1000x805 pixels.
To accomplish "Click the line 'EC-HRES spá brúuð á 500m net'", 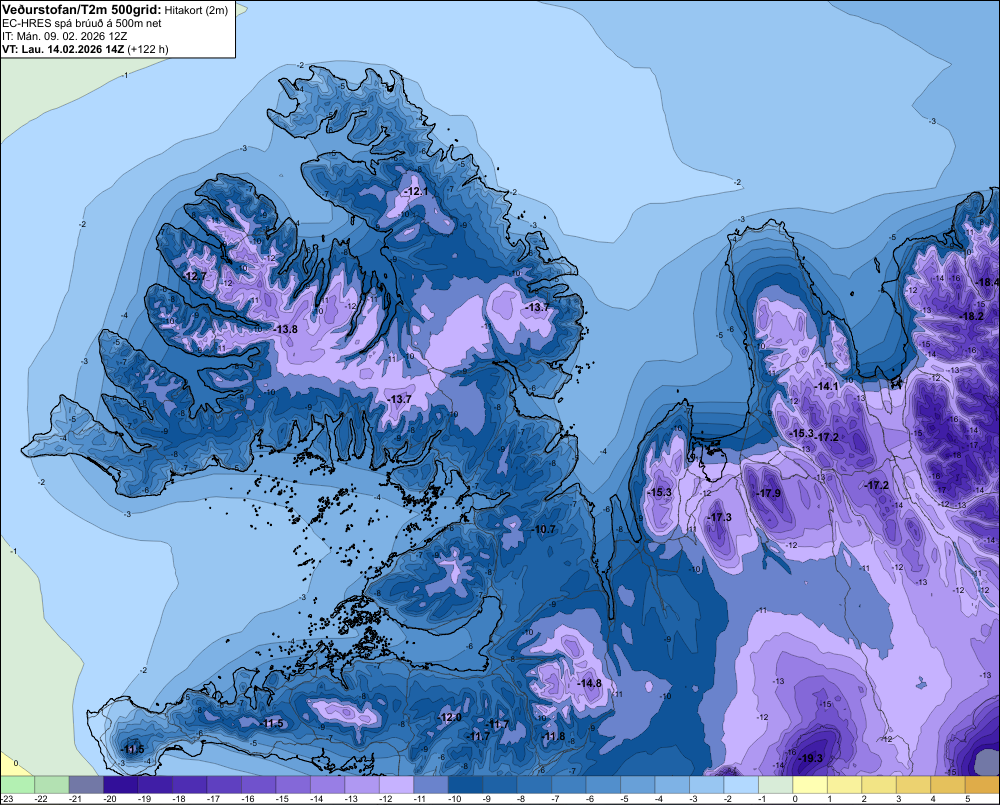I will [x=82, y=23].
